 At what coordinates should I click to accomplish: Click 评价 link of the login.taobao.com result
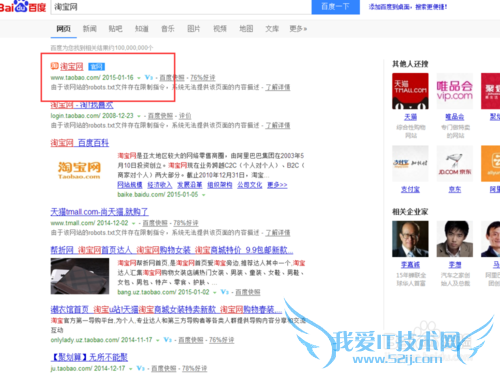185,116
